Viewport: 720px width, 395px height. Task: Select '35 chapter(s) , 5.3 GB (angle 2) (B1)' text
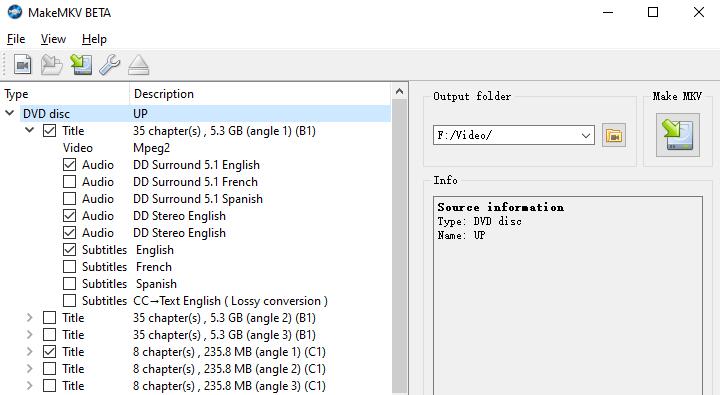225,318
